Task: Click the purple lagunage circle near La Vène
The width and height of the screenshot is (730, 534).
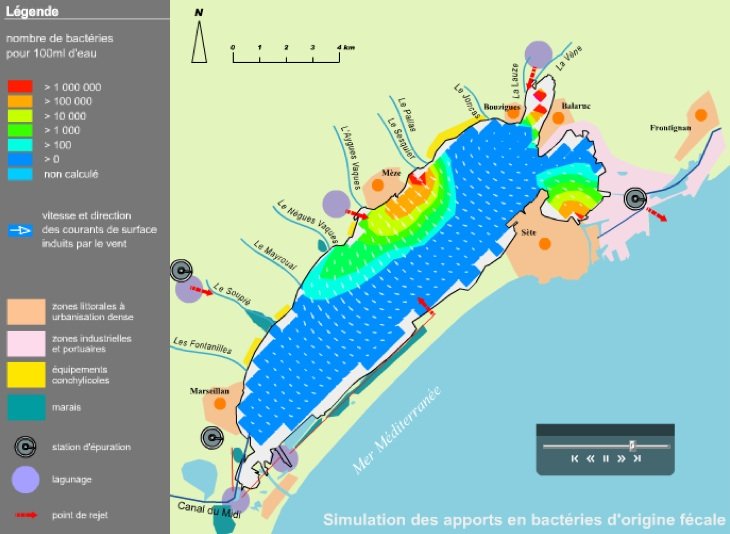Action: 538,53
